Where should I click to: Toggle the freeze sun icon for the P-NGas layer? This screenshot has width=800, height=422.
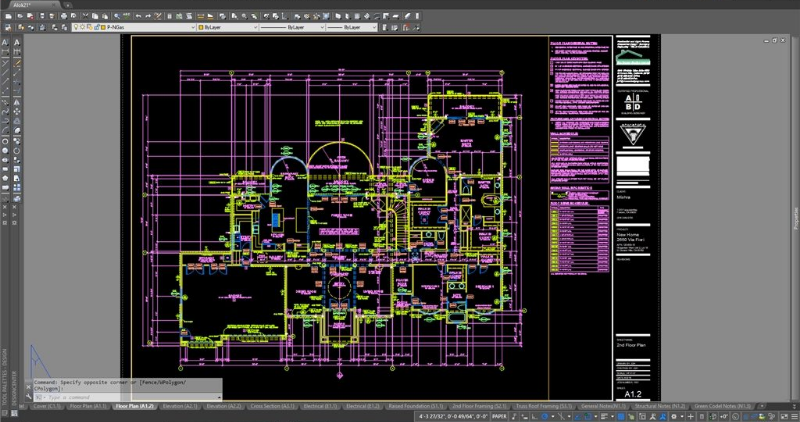[82, 27]
